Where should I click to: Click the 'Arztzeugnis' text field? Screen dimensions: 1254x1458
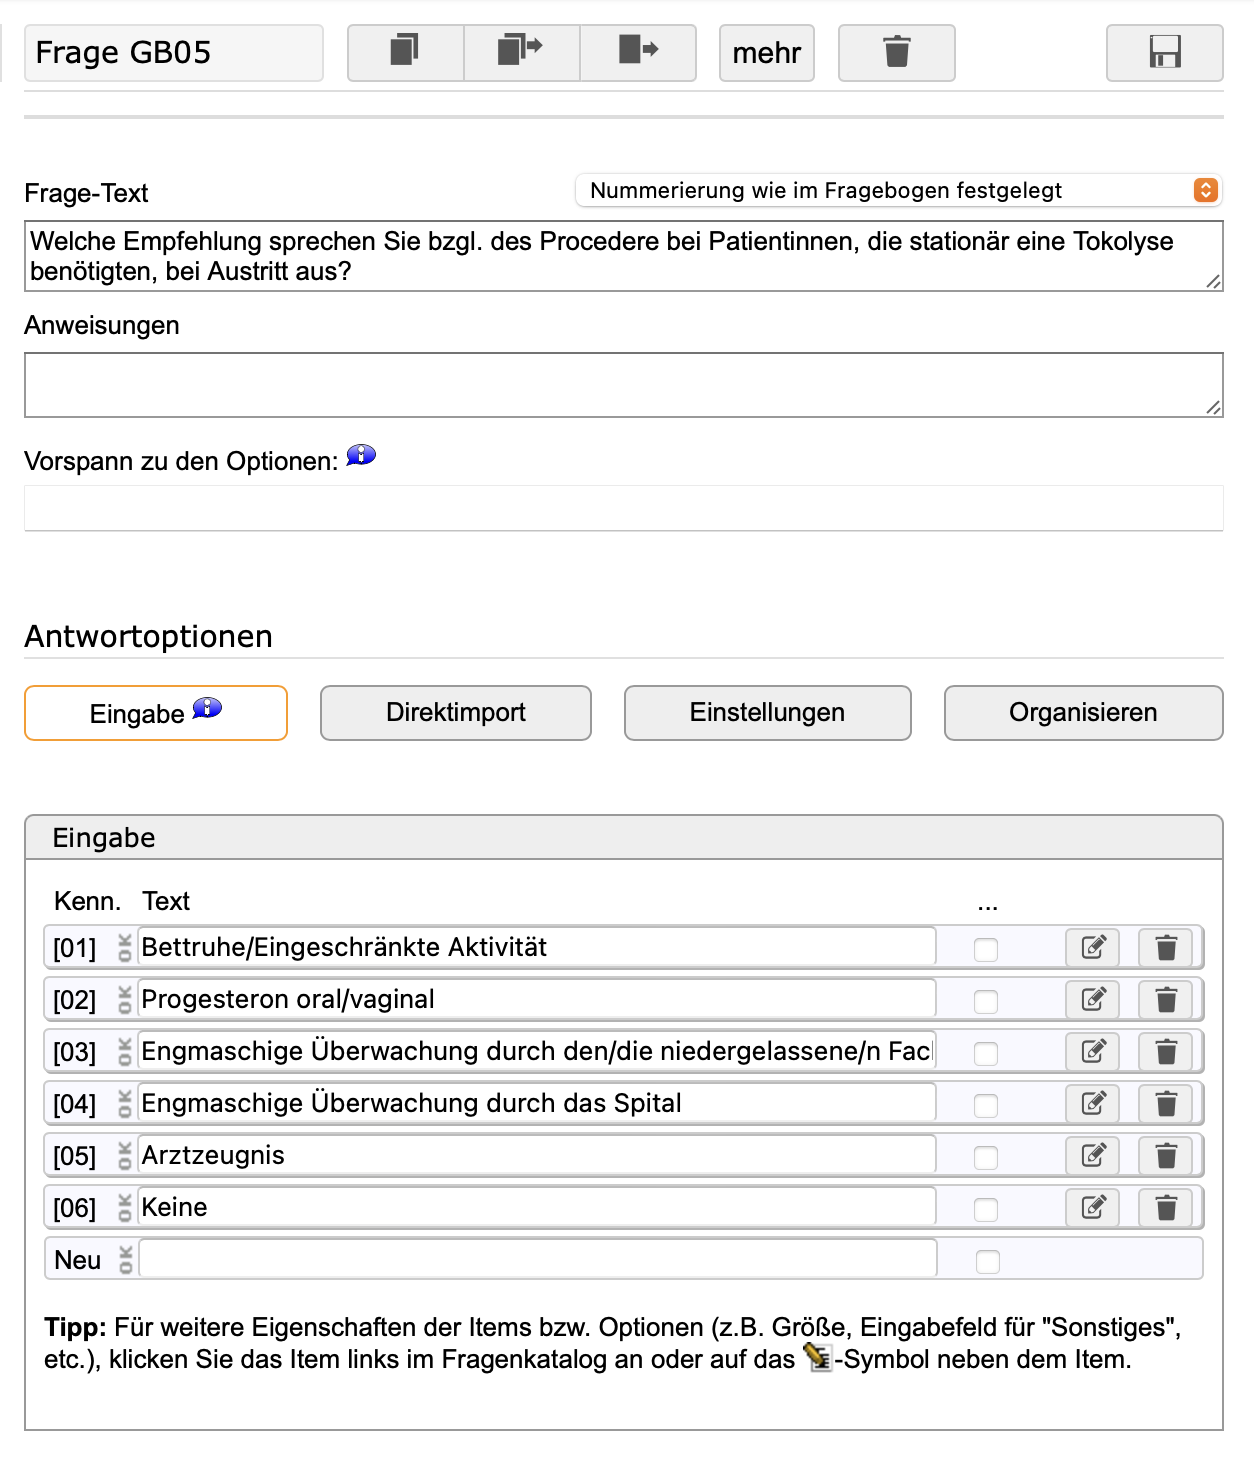pyautogui.click(x=537, y=1155)
